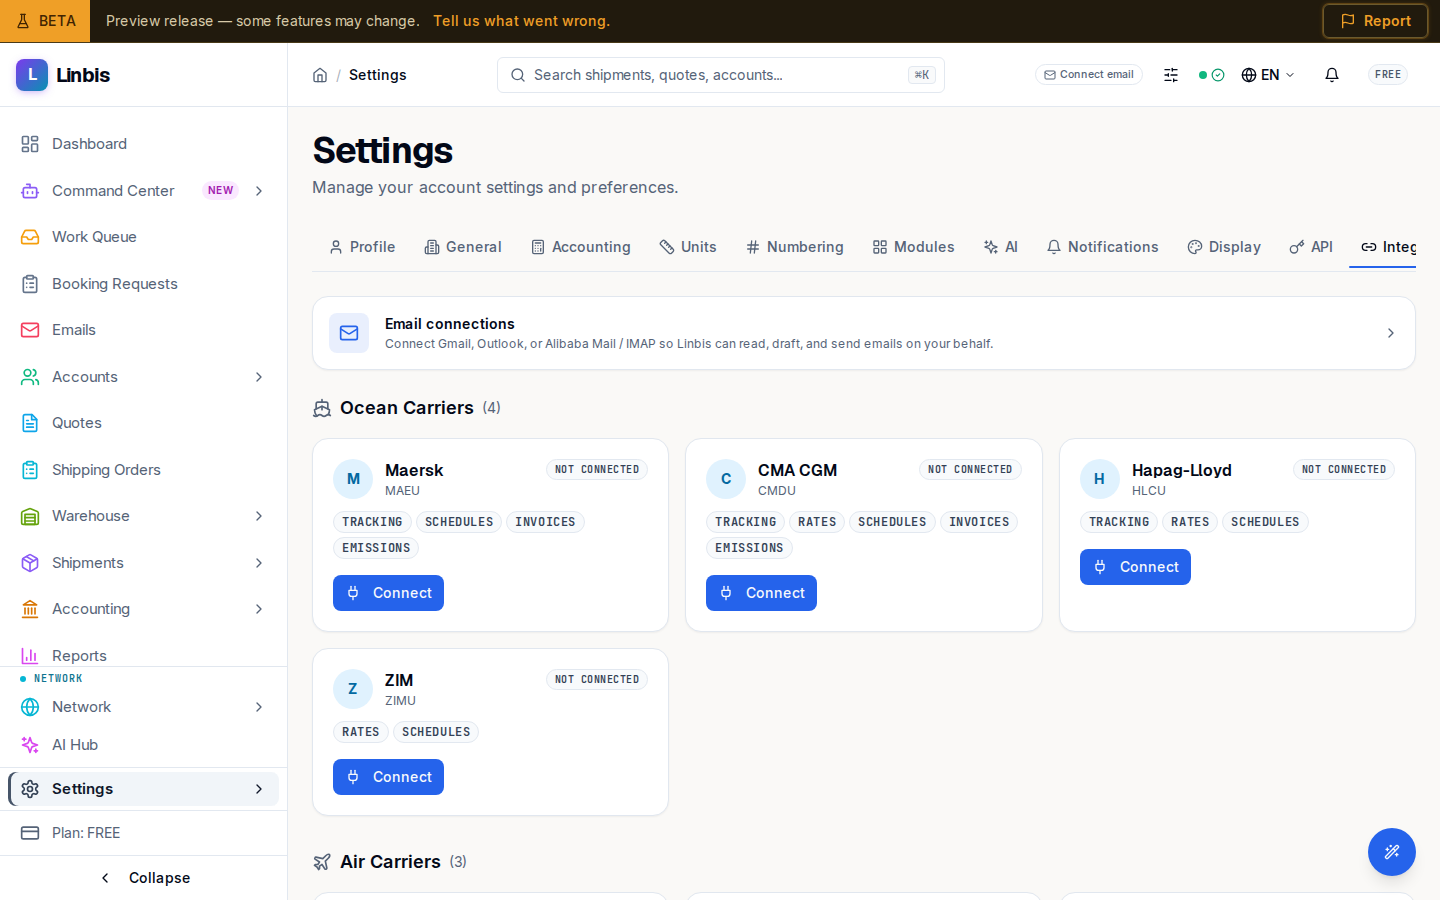Open the Quotes page
This screenshot has height=900, width=1440.
pos(144,423)
